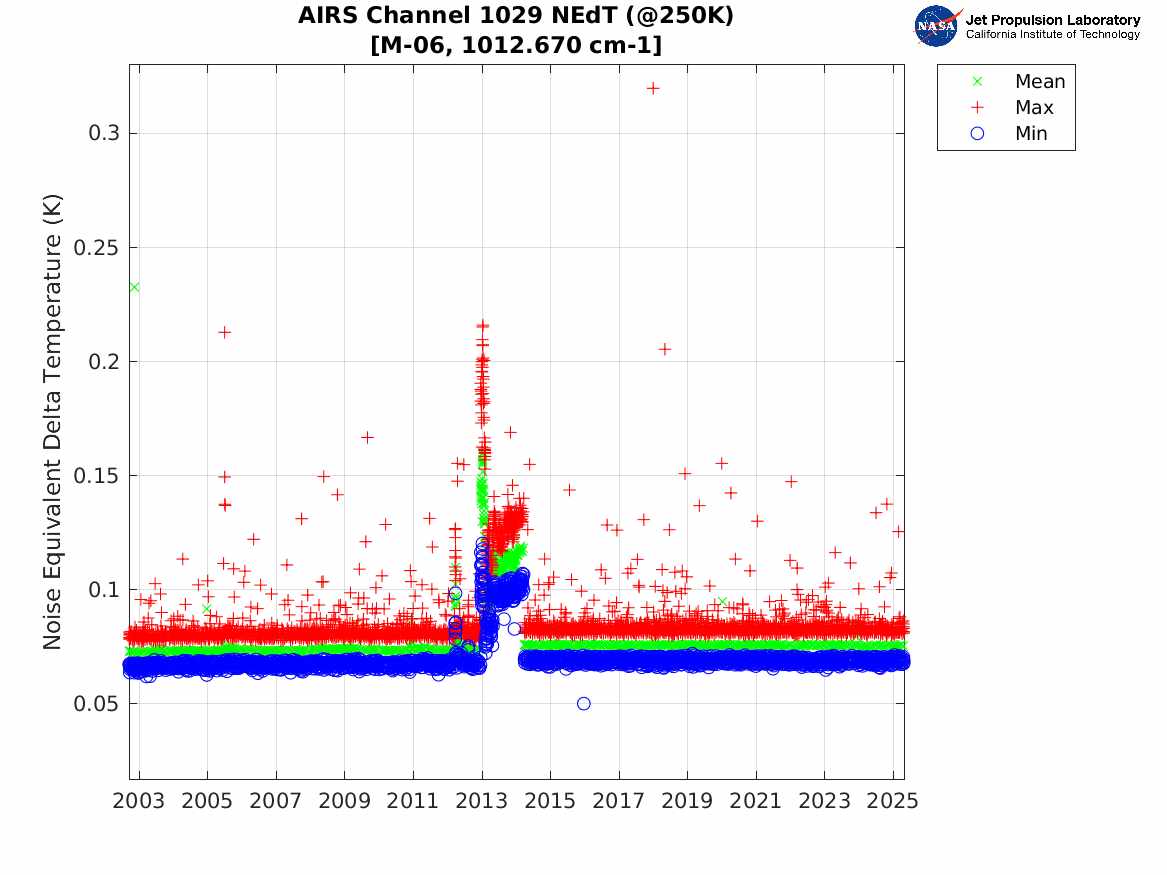This screenshot has width=1167, height=875.
Task: Select the red plus near 0.21 in 2005
Action: point(225,332)
